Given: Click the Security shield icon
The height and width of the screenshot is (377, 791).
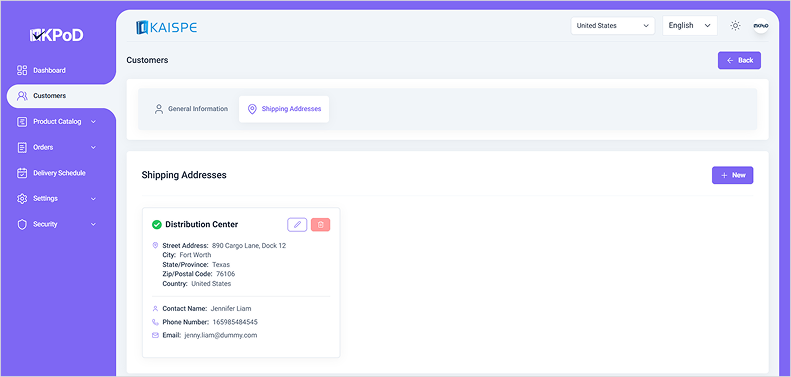Looking at the screenshot, I should point(22,224).
